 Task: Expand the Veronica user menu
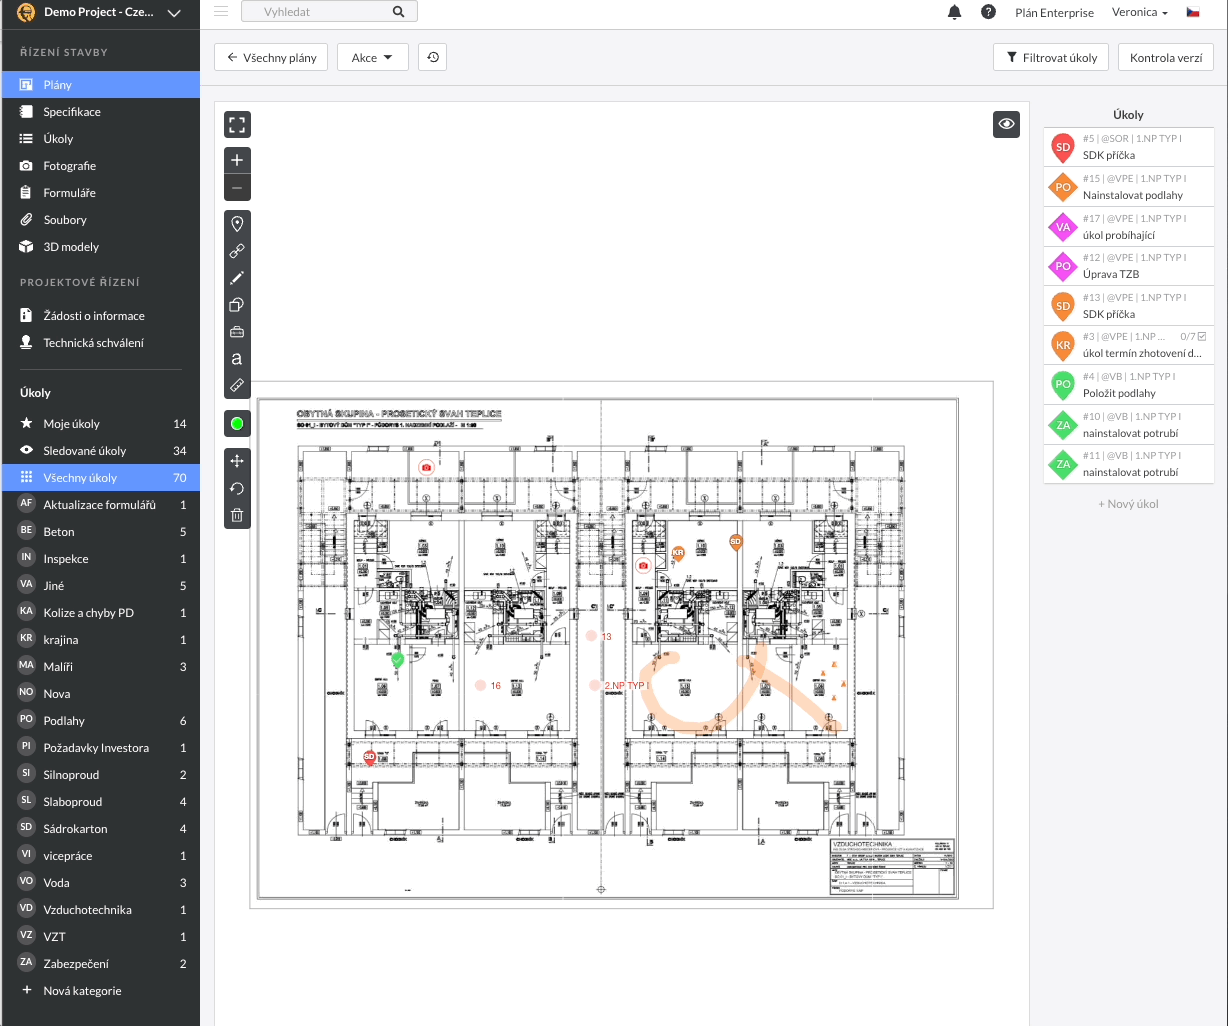coord(1139,12)
